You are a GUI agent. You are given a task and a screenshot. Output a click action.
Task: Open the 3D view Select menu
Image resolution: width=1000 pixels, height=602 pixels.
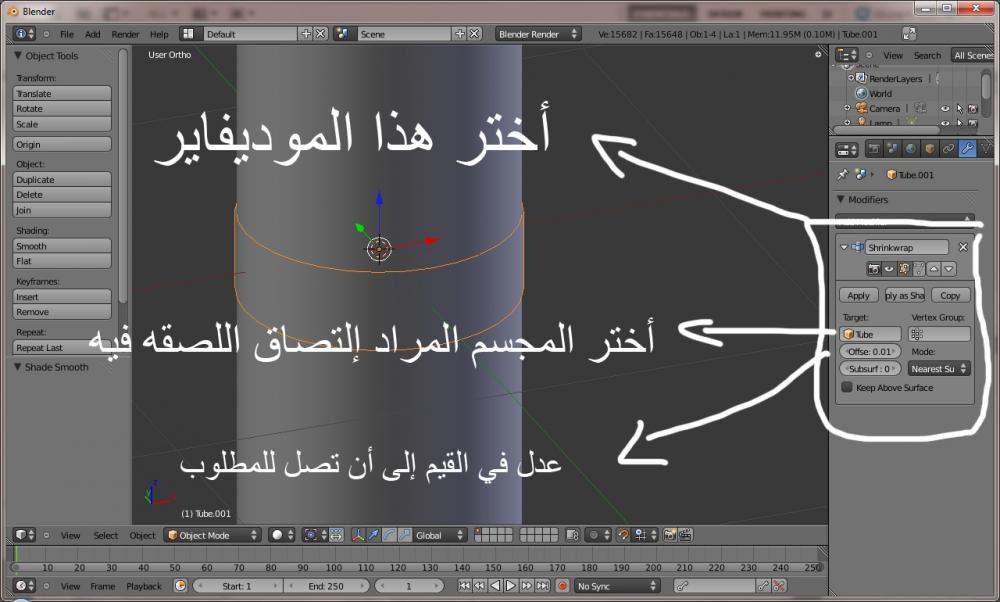(x=105, y=536)
